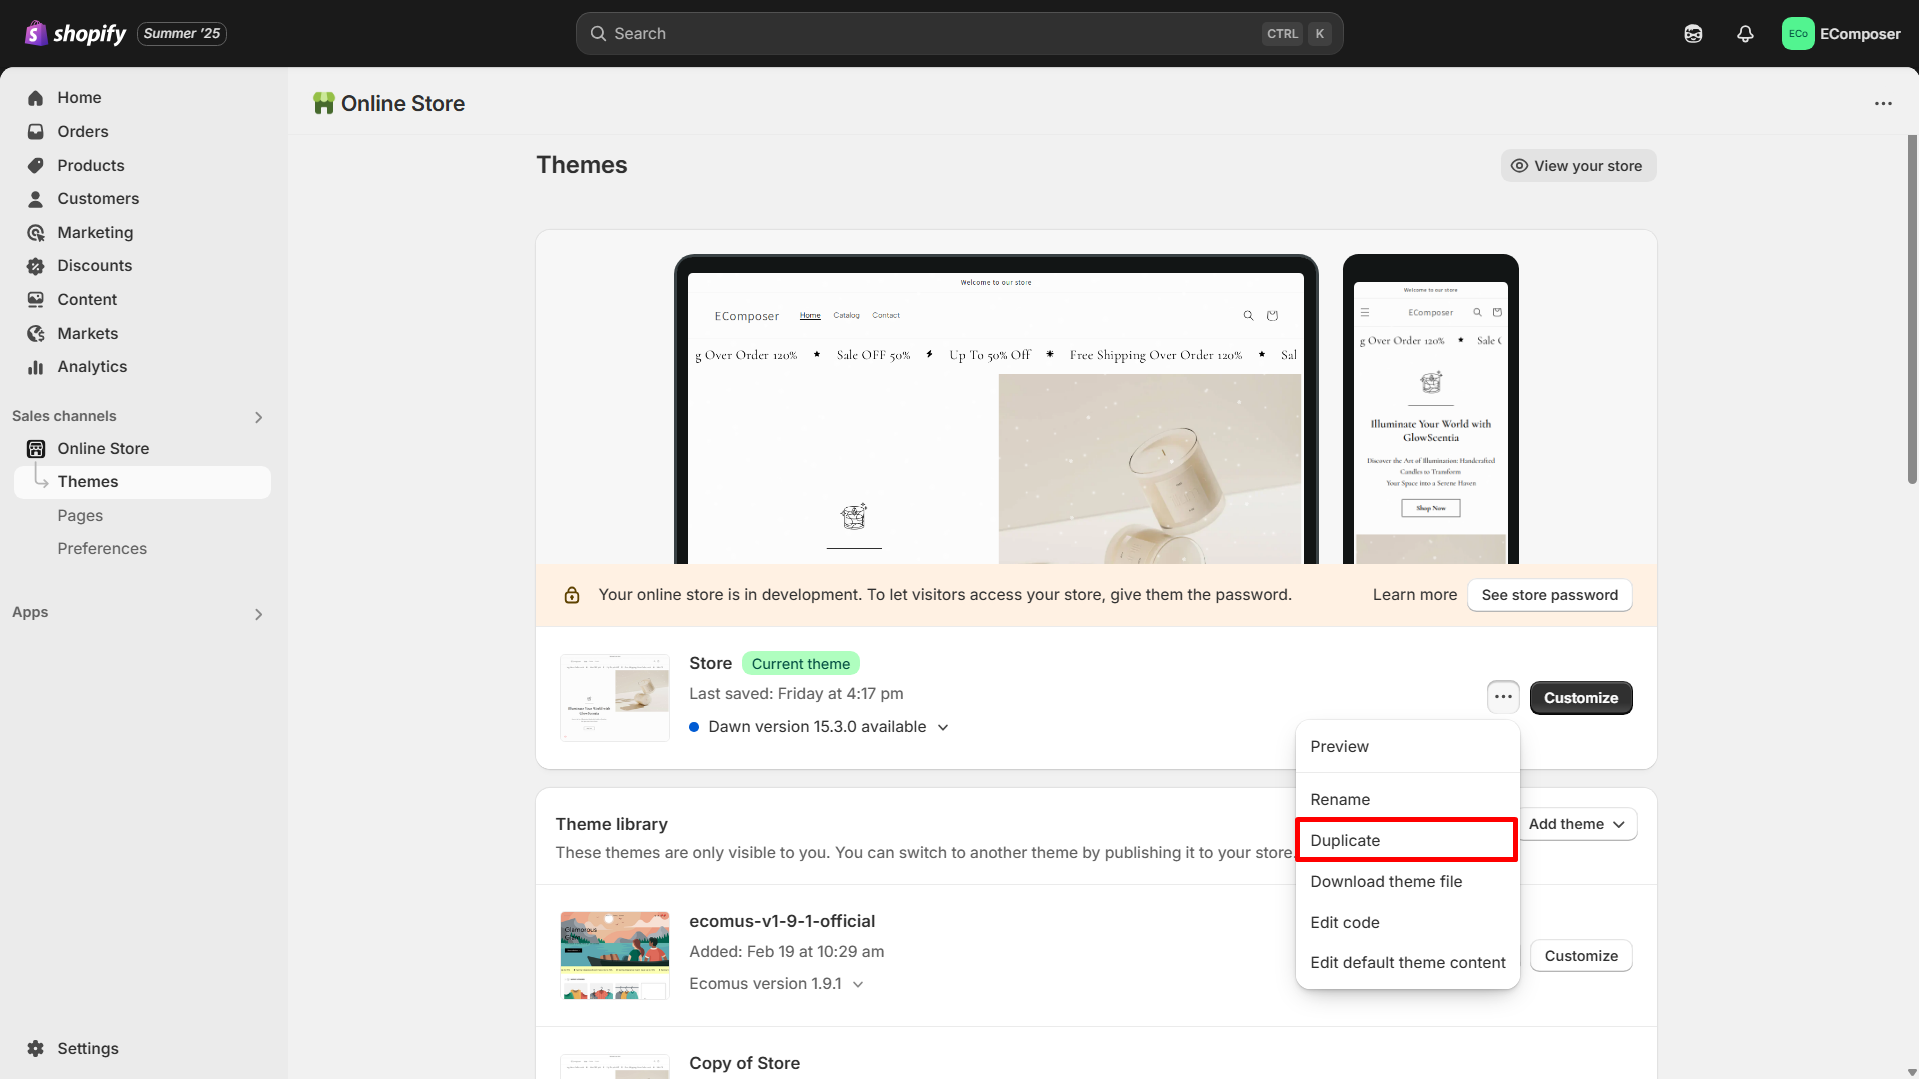
Task: Select Rename from the theme menu
Action: (1407, 800)
